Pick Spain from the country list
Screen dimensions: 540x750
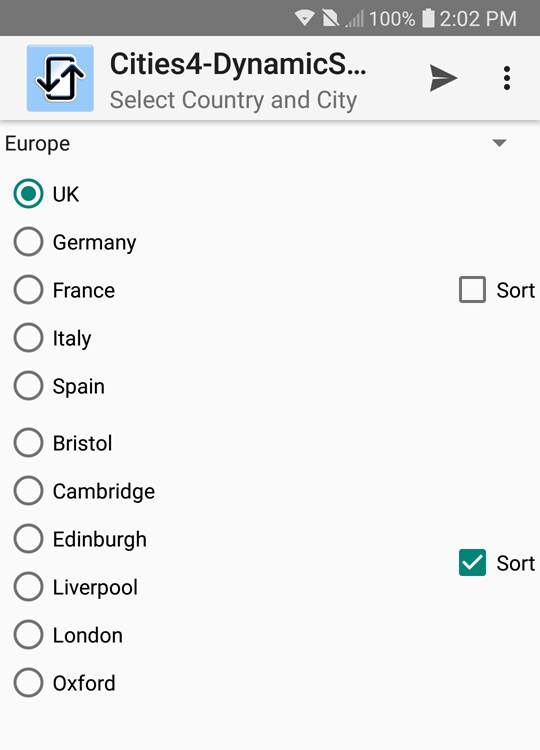(59, 386)
